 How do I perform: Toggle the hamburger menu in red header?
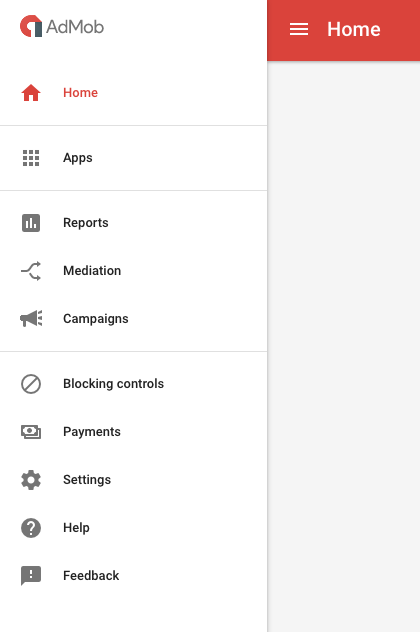pos(299,29)
